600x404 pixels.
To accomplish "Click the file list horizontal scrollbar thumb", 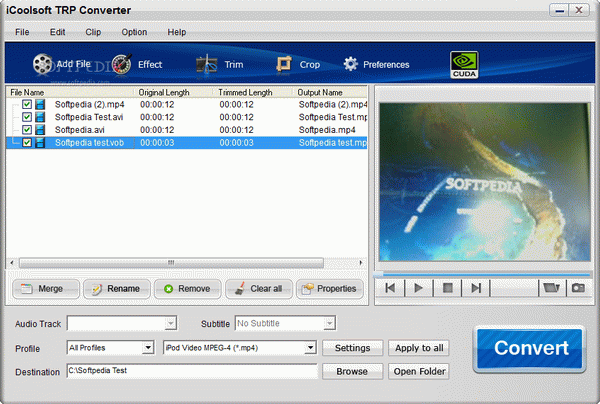I will point(171,262).
